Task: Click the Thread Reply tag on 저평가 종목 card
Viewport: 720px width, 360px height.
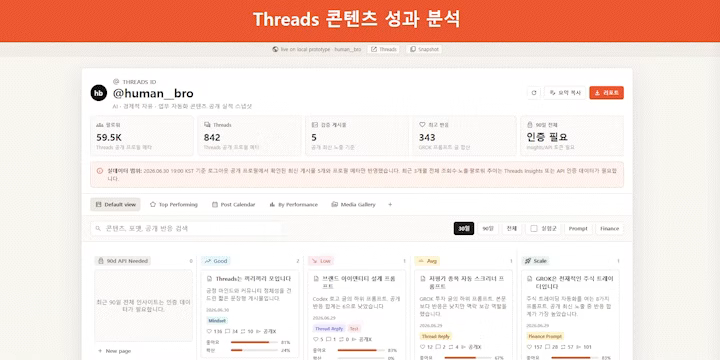Action: click(x=436, y=336)
